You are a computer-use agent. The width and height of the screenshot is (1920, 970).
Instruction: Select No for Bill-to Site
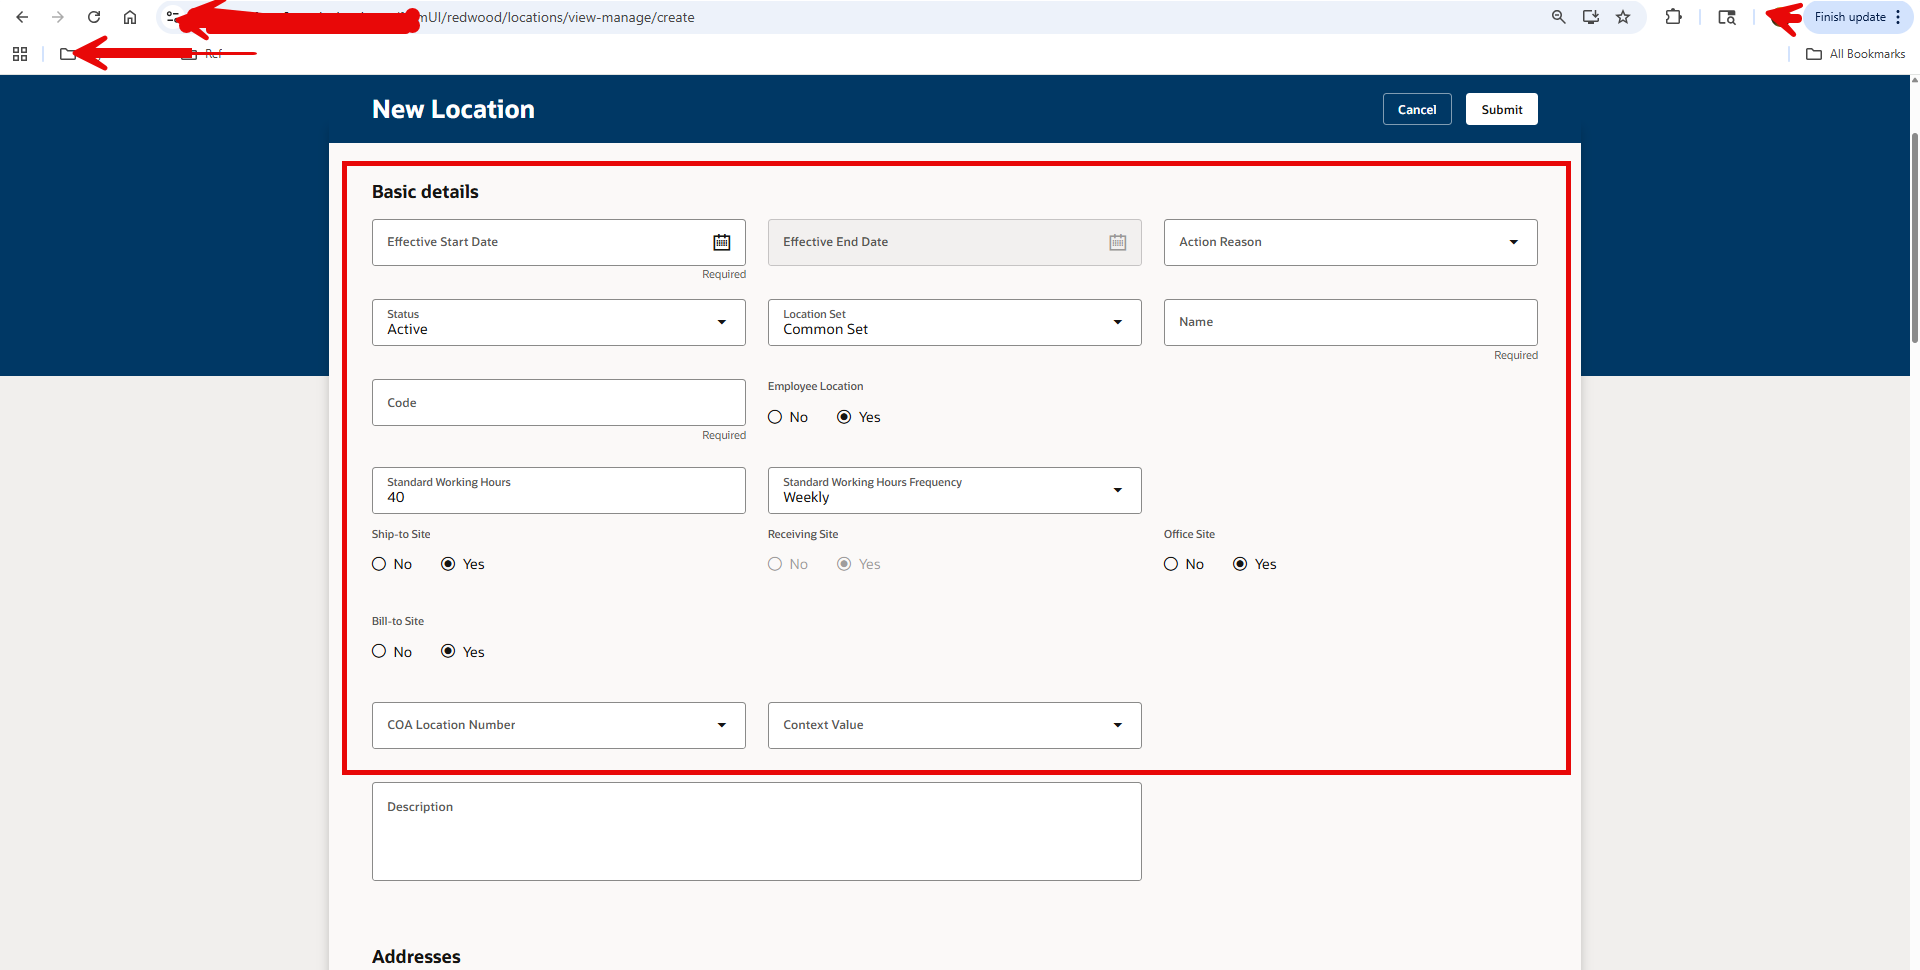379,651
